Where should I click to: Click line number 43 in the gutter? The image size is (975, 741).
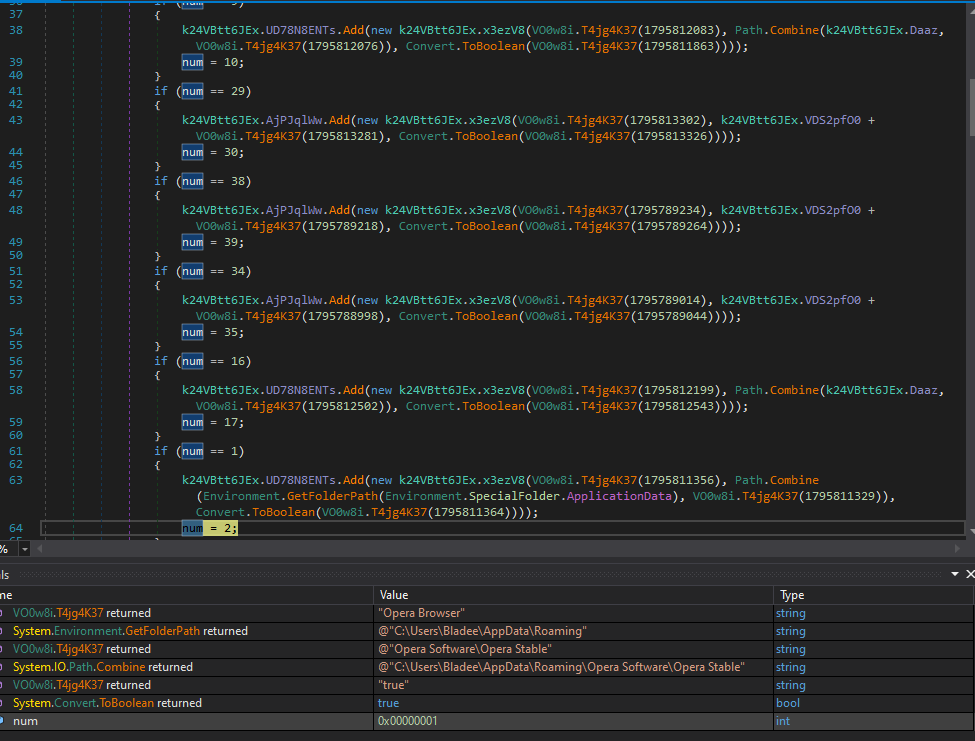[x=15, y=120]
